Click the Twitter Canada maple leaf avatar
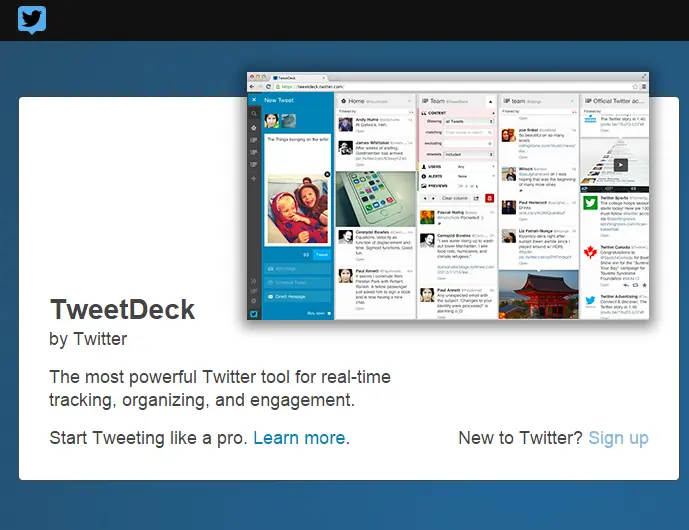689x530 pixels. pyautogui.click(x=590, y=252)
